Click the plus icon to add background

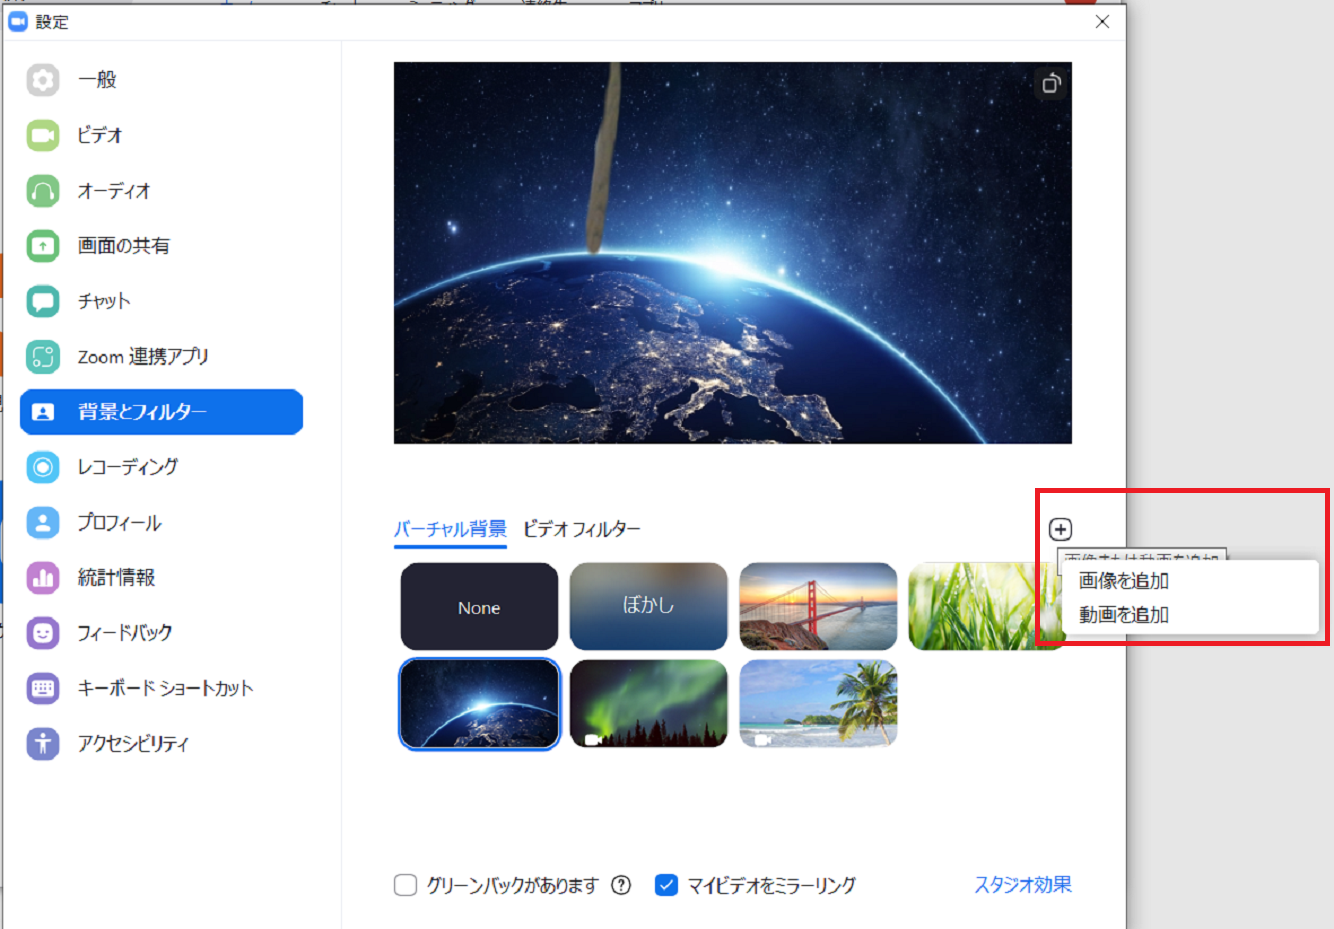click(x=1060, y=529)
